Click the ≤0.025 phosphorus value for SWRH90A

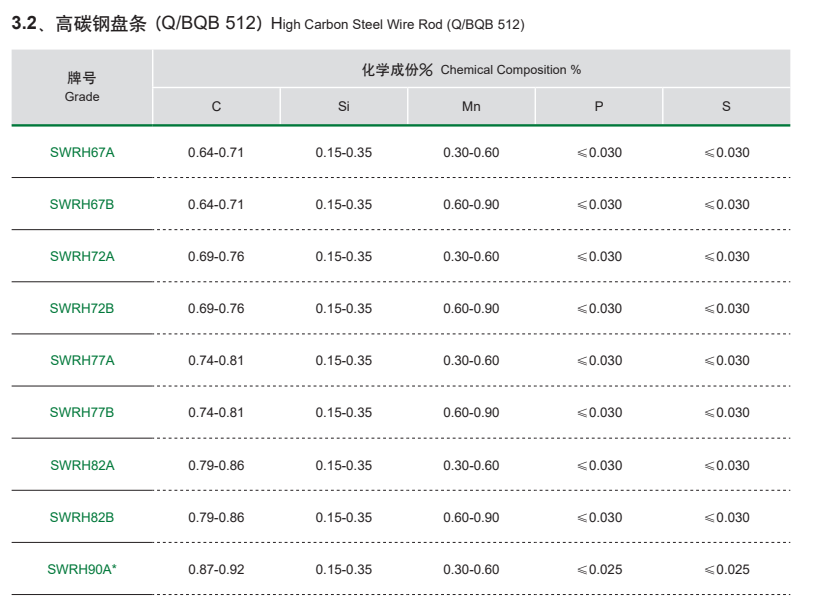[599, 570]
